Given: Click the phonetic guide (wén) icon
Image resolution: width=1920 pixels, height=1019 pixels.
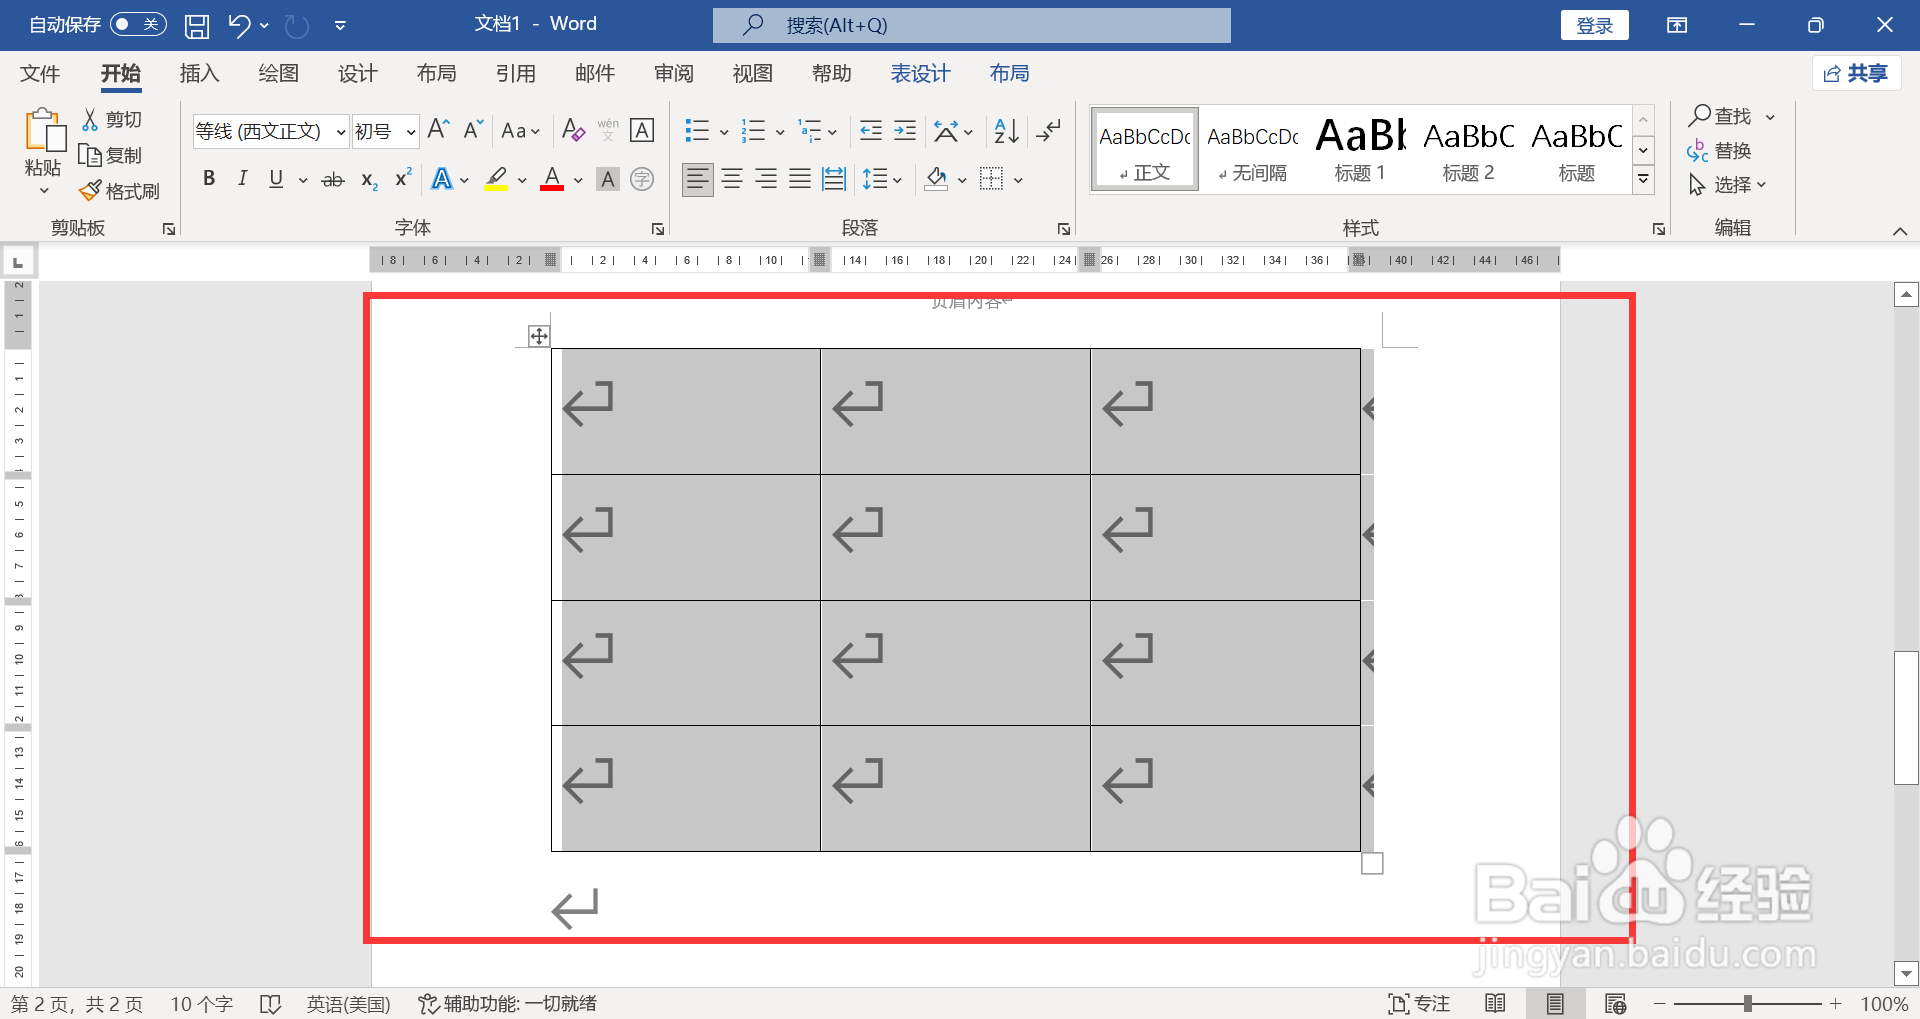Looking at the screenshot, I should pyautogui.click(x=608, y=130).
